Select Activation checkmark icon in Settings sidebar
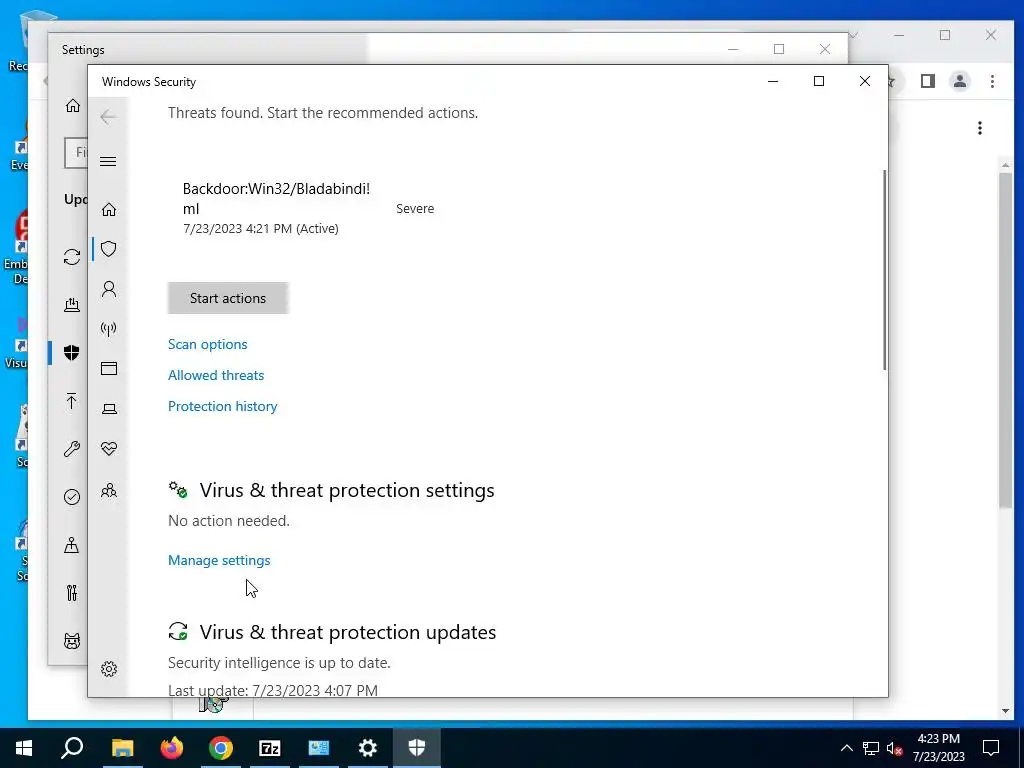The width and height of the screenshot is (1024, 768). click(72, 497)
